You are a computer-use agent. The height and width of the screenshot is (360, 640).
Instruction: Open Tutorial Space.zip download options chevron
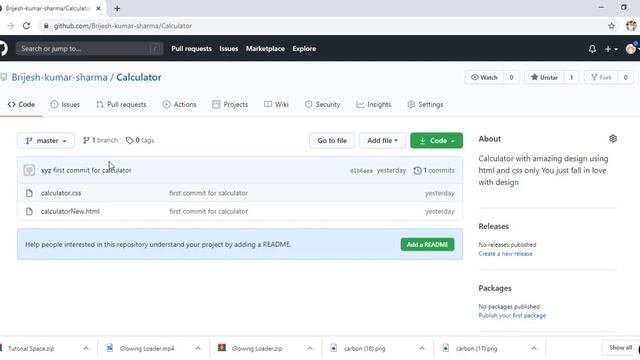click(x=86, y=349)
